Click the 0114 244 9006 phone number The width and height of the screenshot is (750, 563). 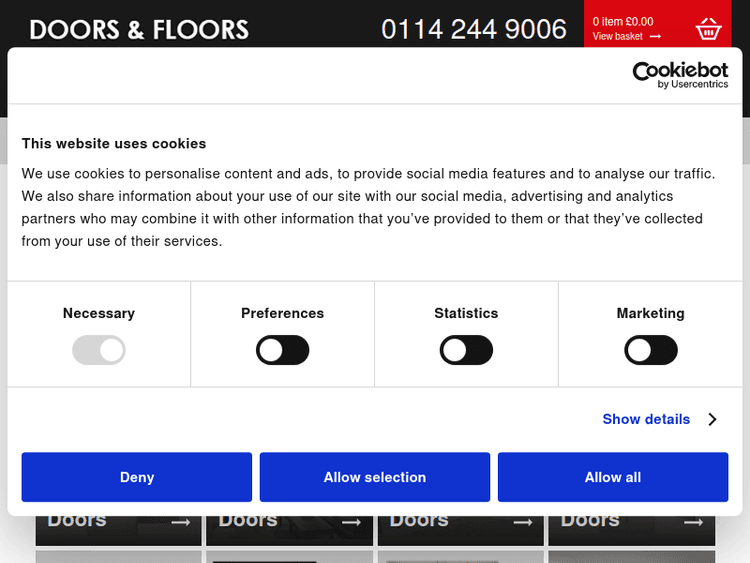click(x=474, y=29)
